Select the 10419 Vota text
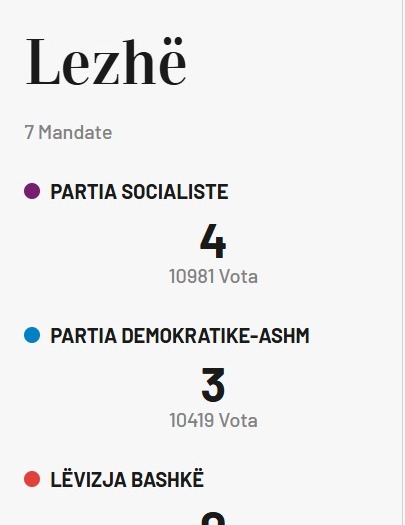Image resolution: width=405 pixels, height=525 pixels. click(x=213, y=421)
